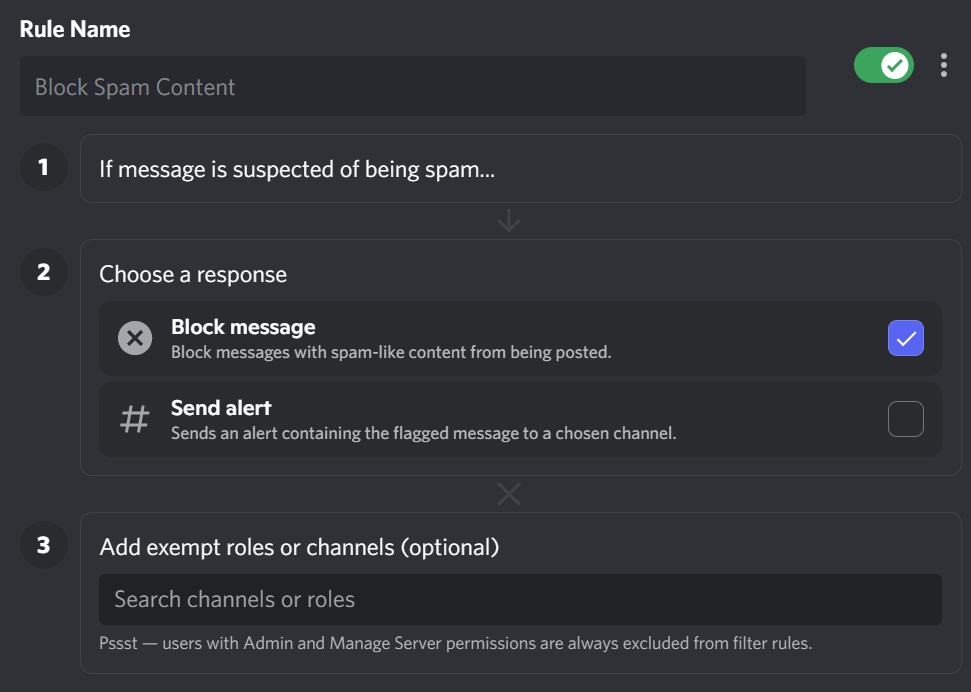Click the step 3 number badge

[x=43, y=546]
